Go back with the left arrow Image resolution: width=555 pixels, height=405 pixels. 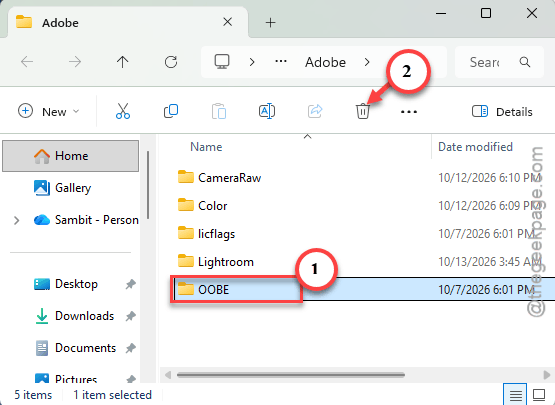(x=27, y=62)
